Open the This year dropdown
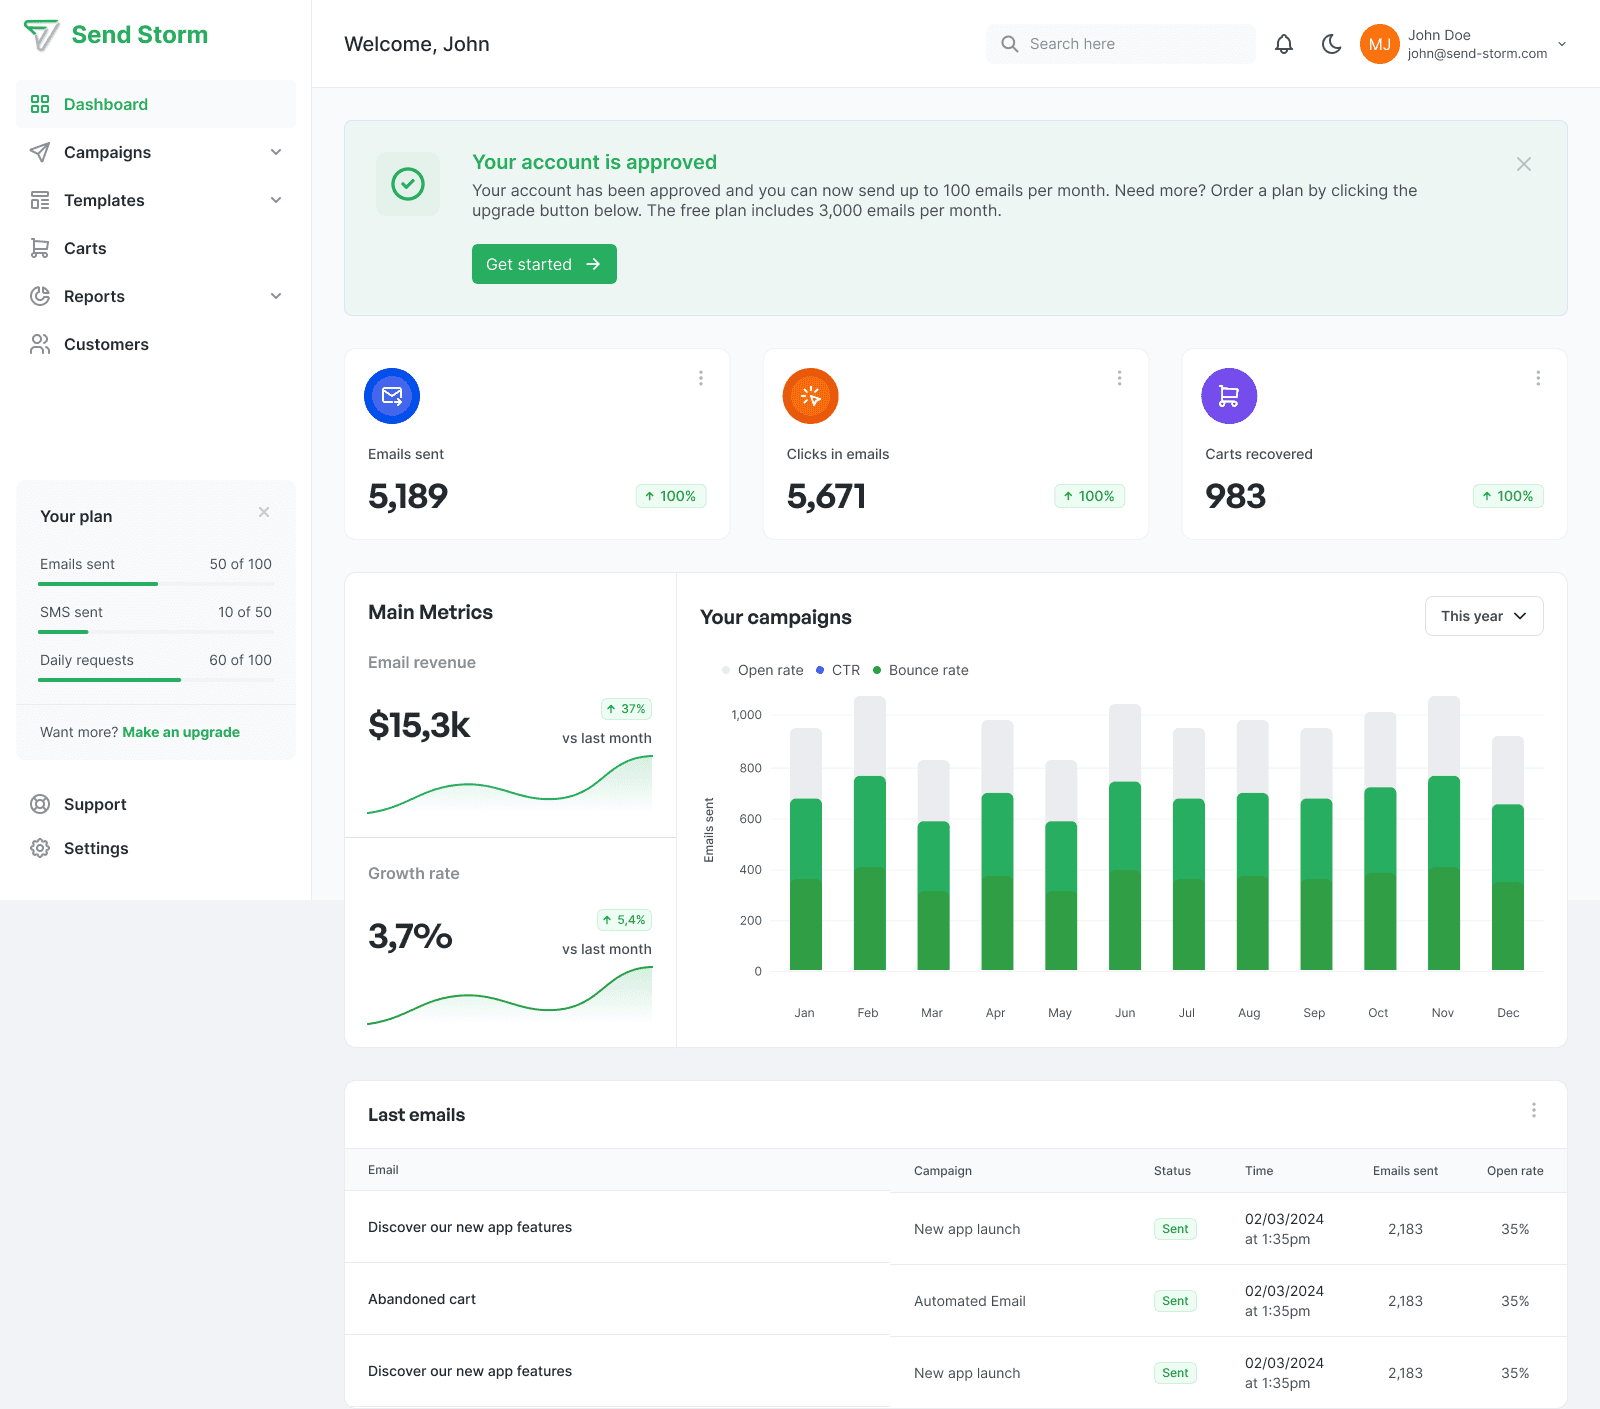 1484,616
